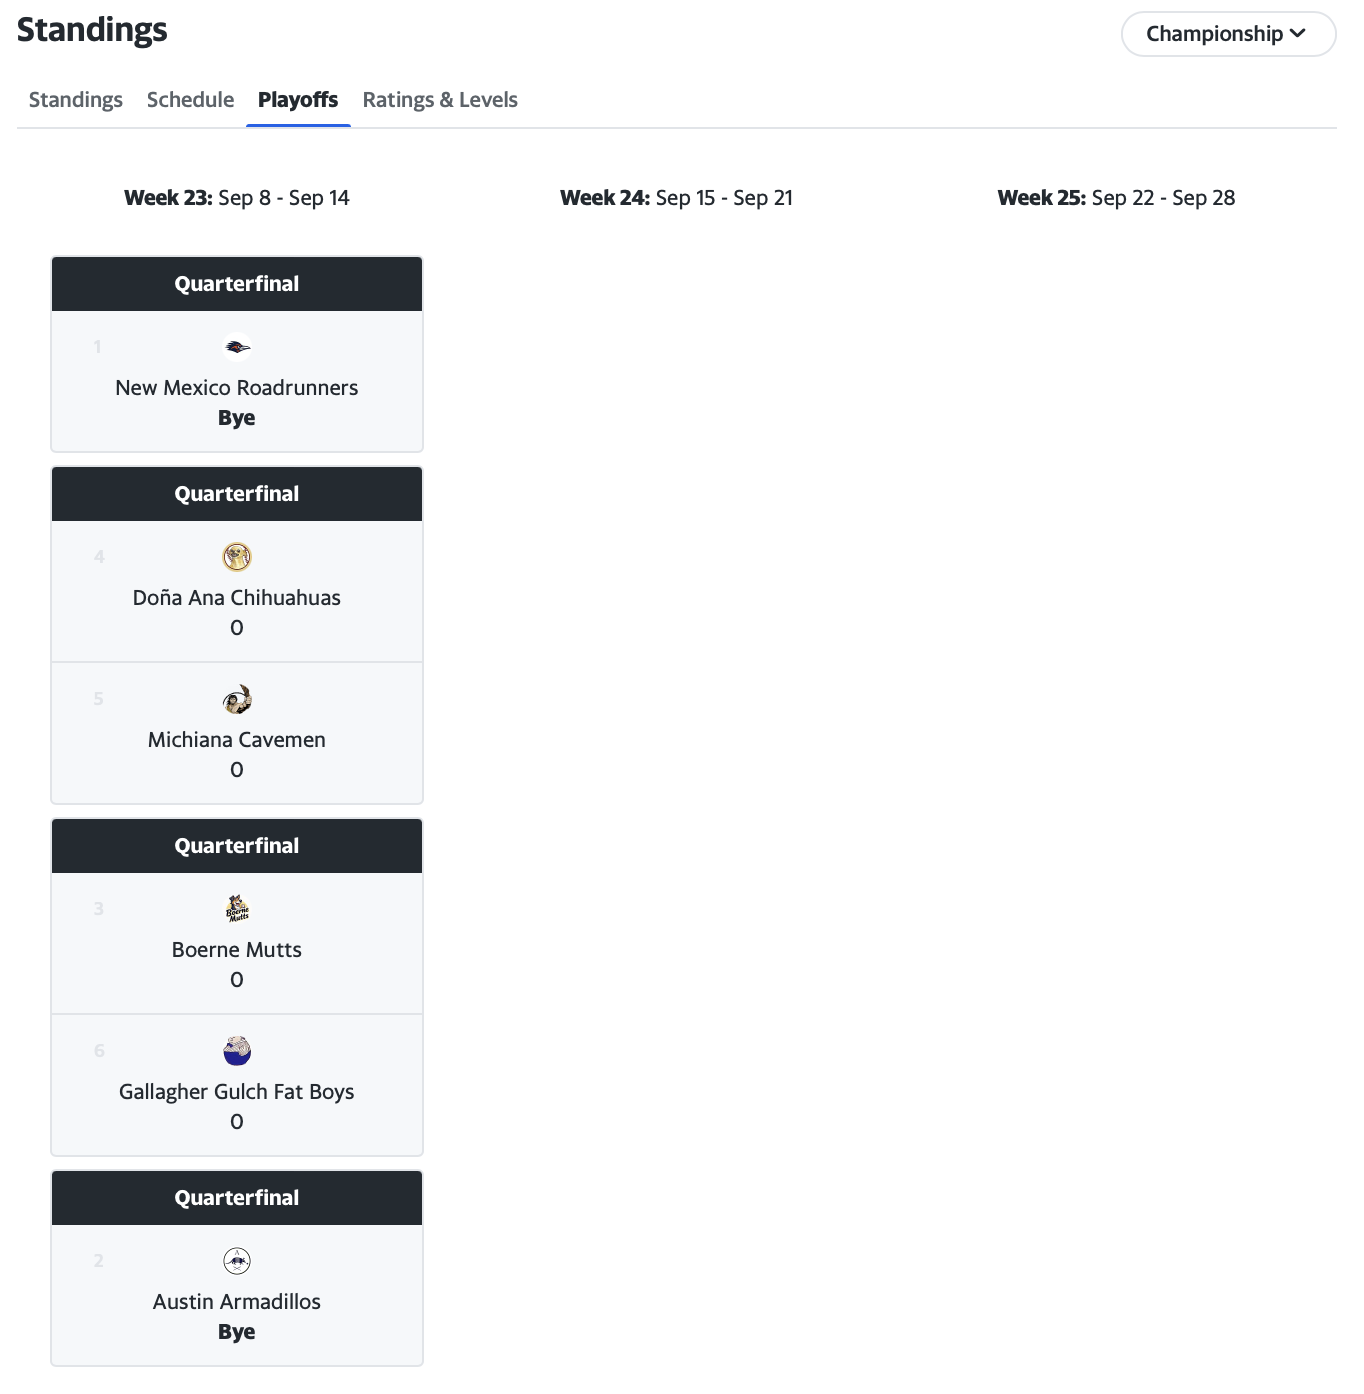Open Michiana Cavemen team link

[237, 740]
